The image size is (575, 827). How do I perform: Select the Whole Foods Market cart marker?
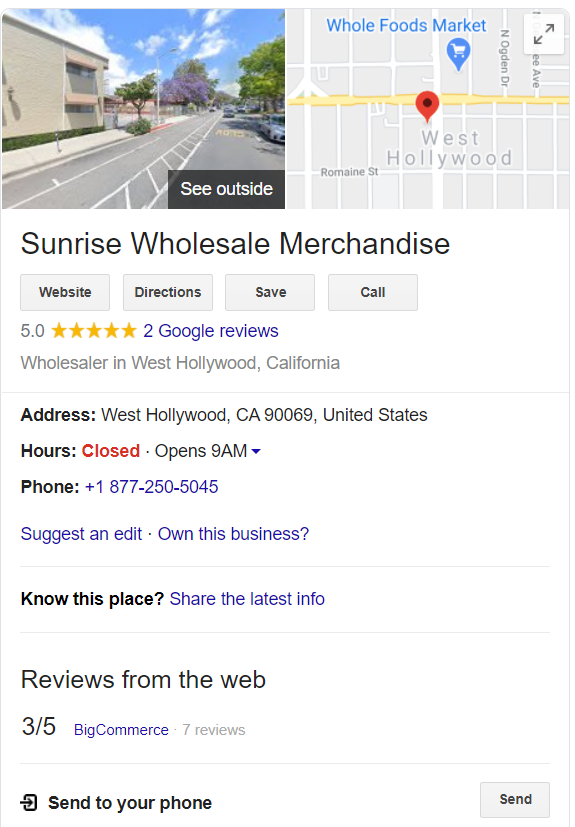point(458,54)
